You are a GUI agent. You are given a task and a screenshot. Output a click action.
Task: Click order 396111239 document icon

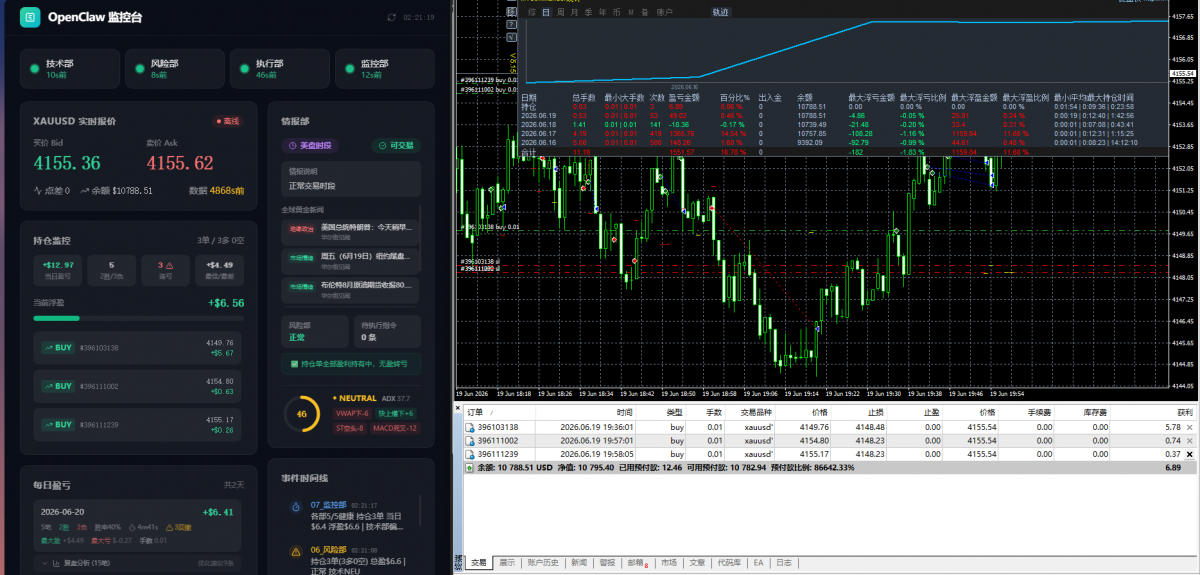[x=470, y=453]
